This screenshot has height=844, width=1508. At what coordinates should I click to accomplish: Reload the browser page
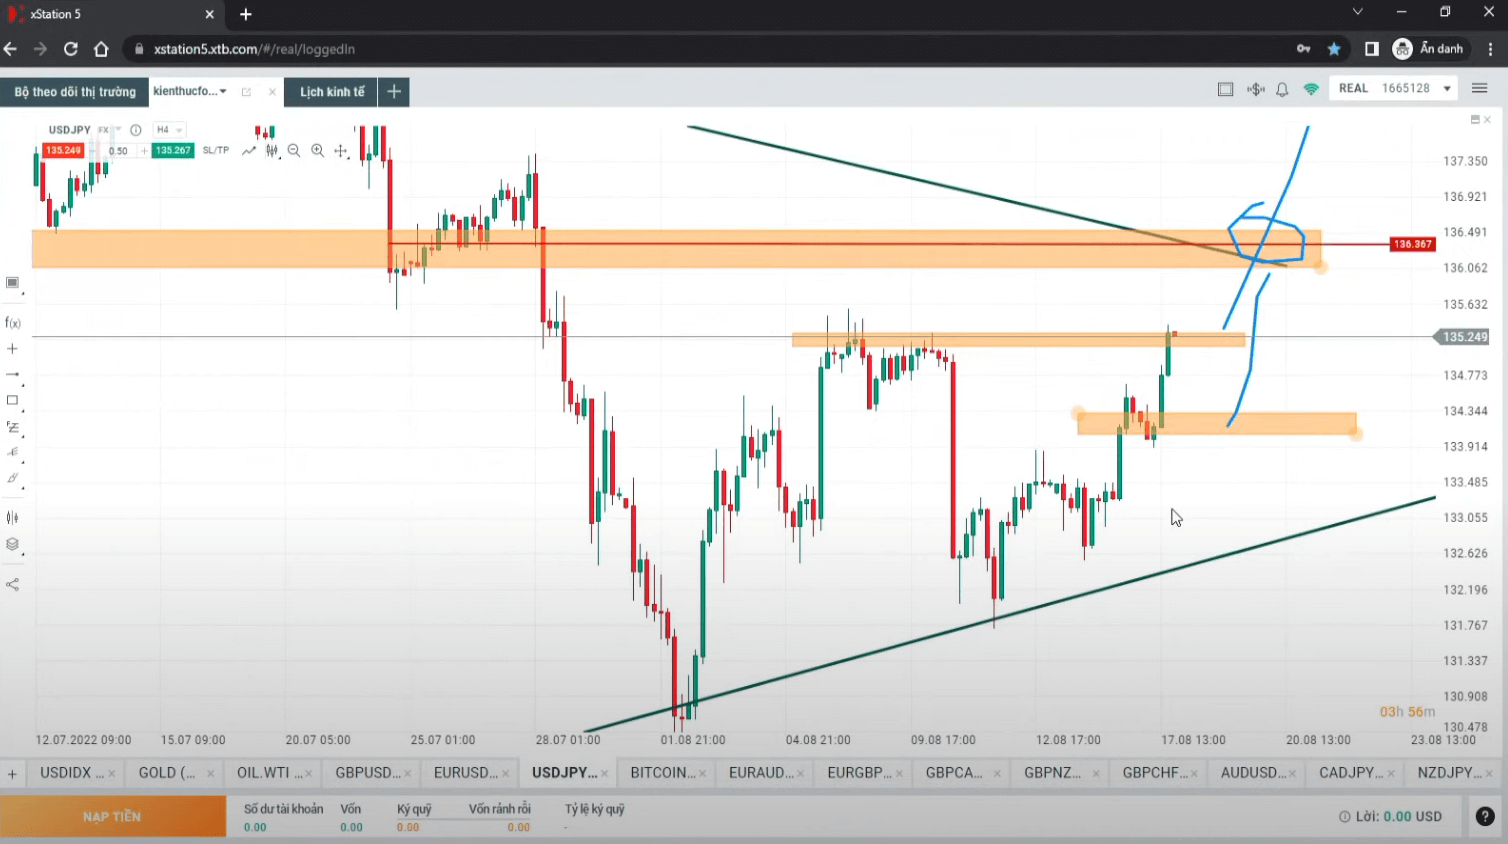point(71,49)
